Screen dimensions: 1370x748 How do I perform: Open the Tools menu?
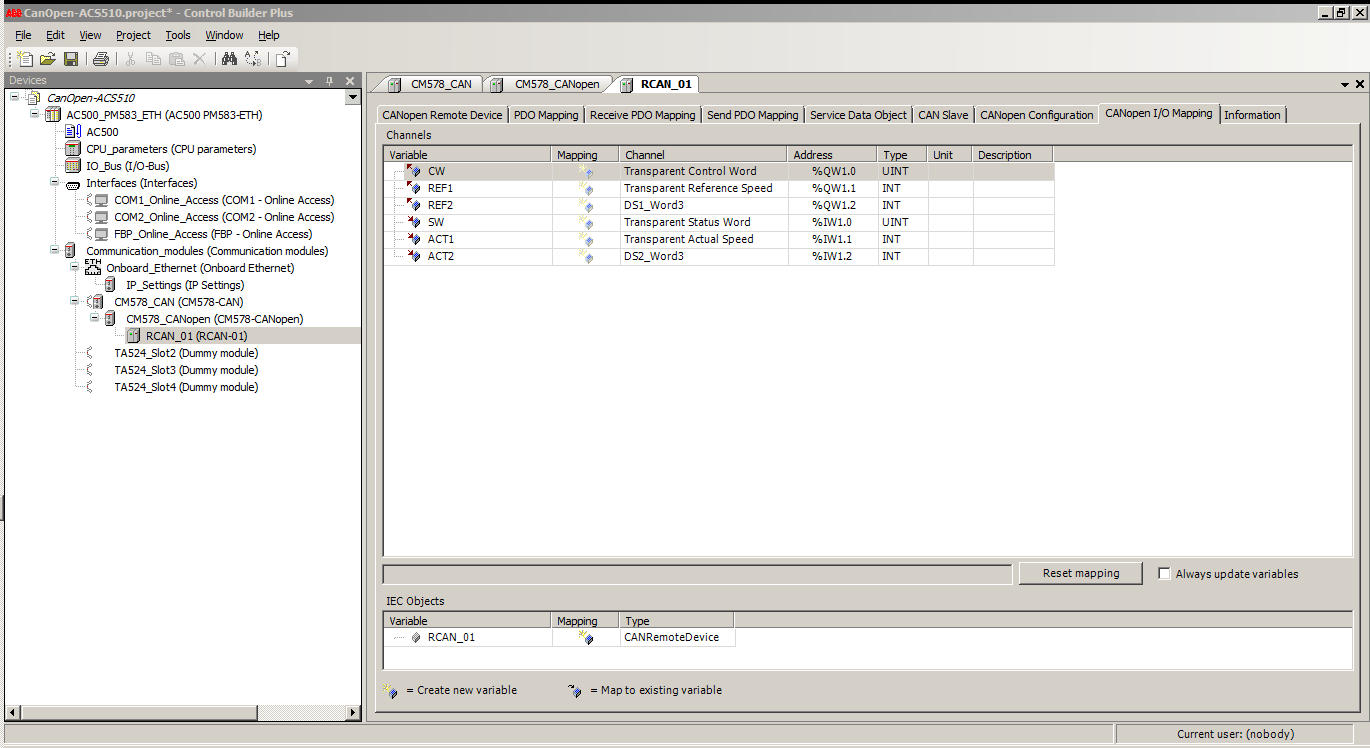click(x=177, y=35)
